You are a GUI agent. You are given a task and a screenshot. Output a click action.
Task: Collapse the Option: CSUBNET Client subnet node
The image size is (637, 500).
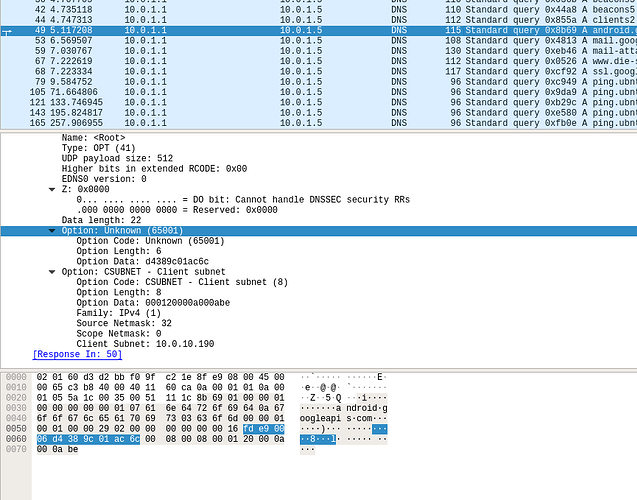pos(52,270)
